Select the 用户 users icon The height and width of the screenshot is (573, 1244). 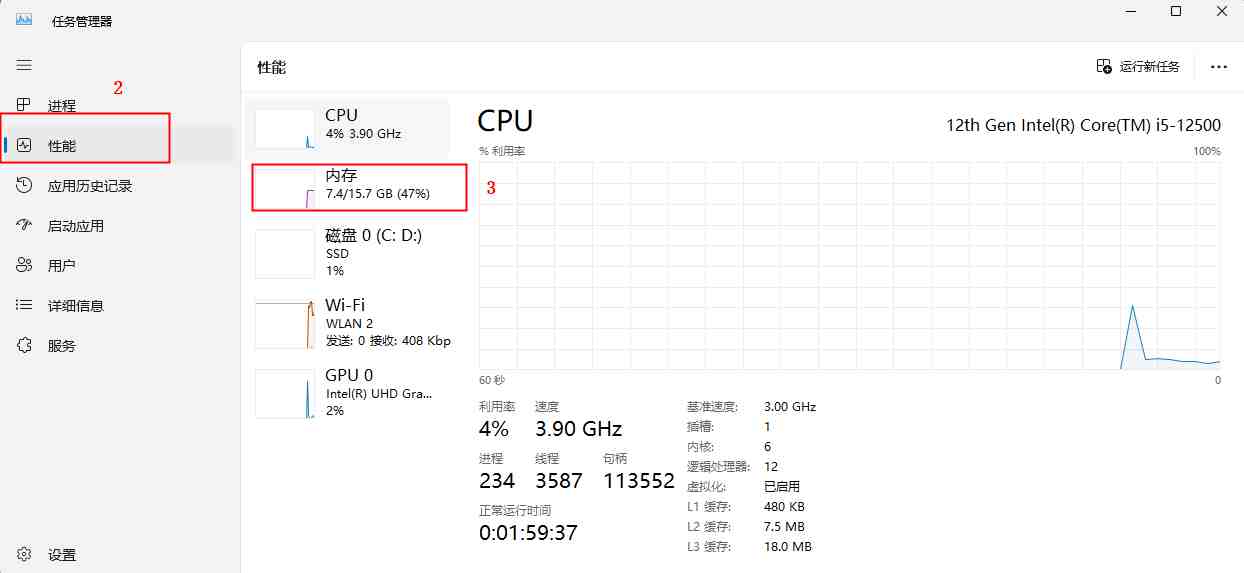pyautogui.click(x=25, y=265)
